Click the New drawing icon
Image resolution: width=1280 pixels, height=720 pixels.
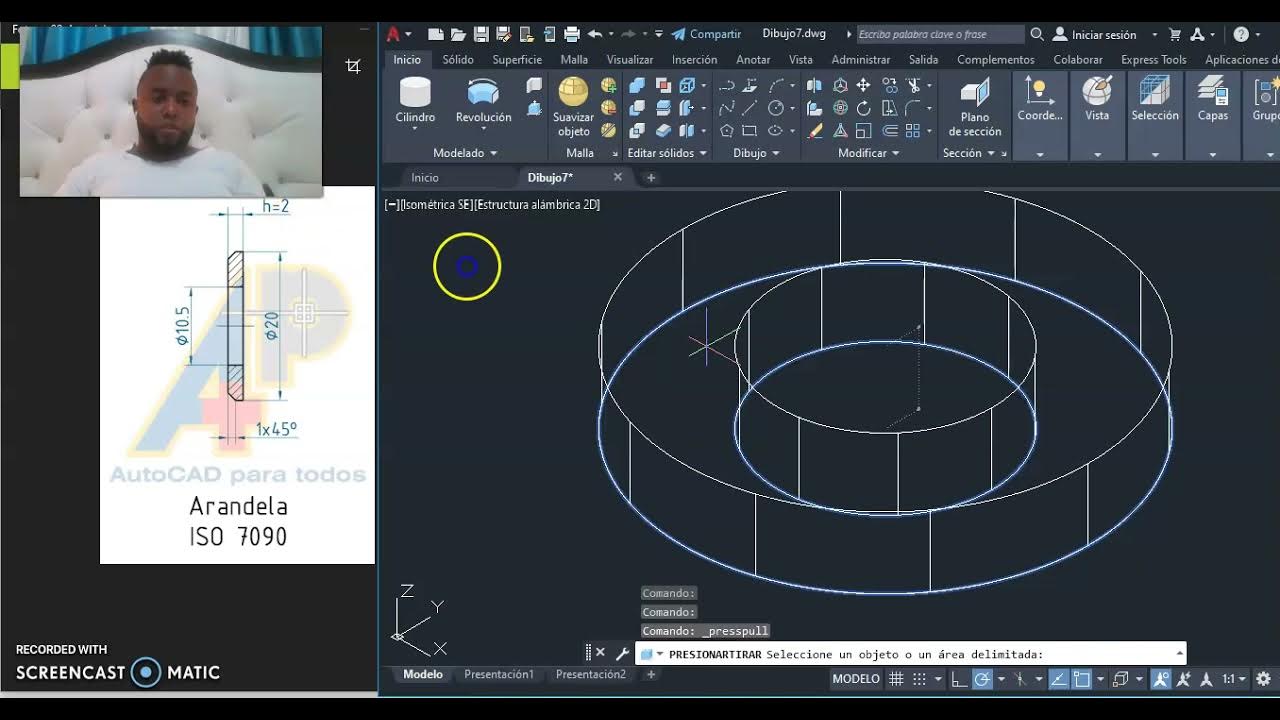point(436,34)
